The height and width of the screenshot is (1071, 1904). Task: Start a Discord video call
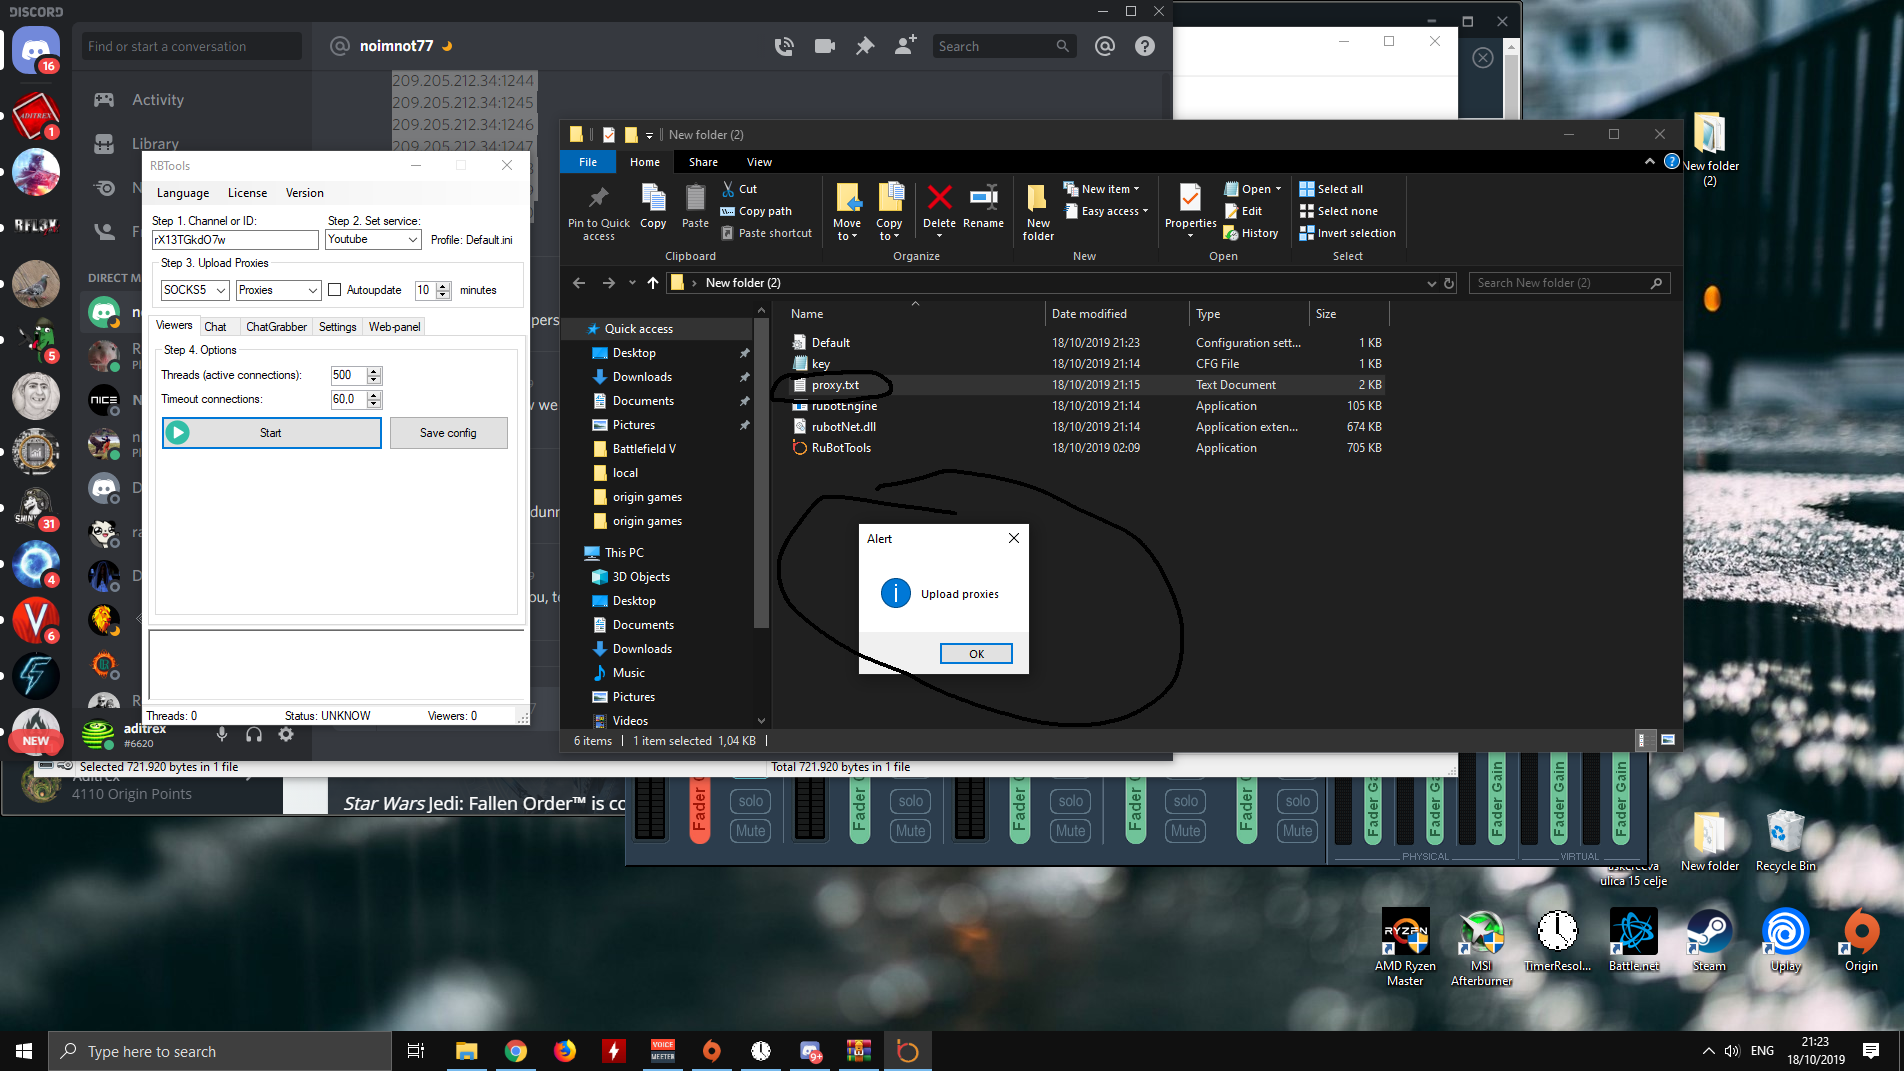point(825,46)
